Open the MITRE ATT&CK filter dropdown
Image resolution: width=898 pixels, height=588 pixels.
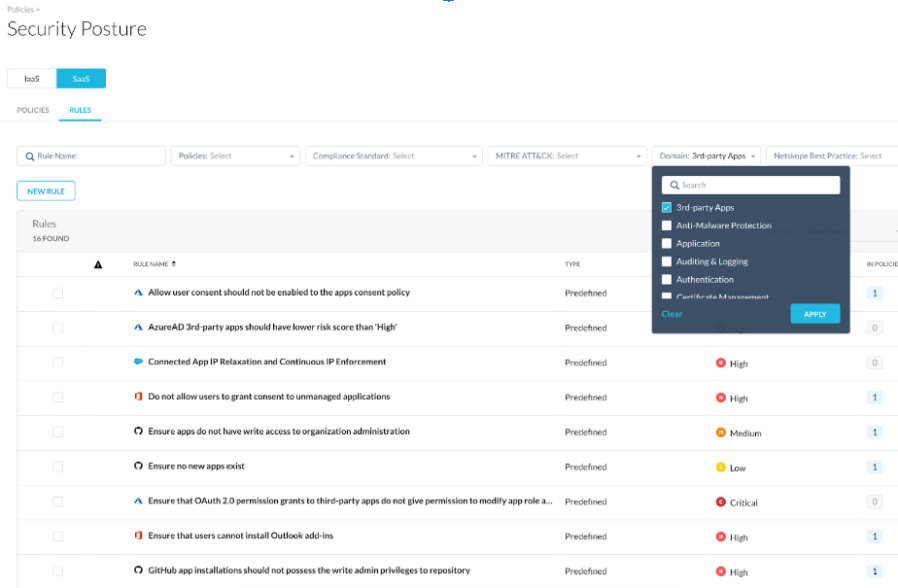point(567,155)
